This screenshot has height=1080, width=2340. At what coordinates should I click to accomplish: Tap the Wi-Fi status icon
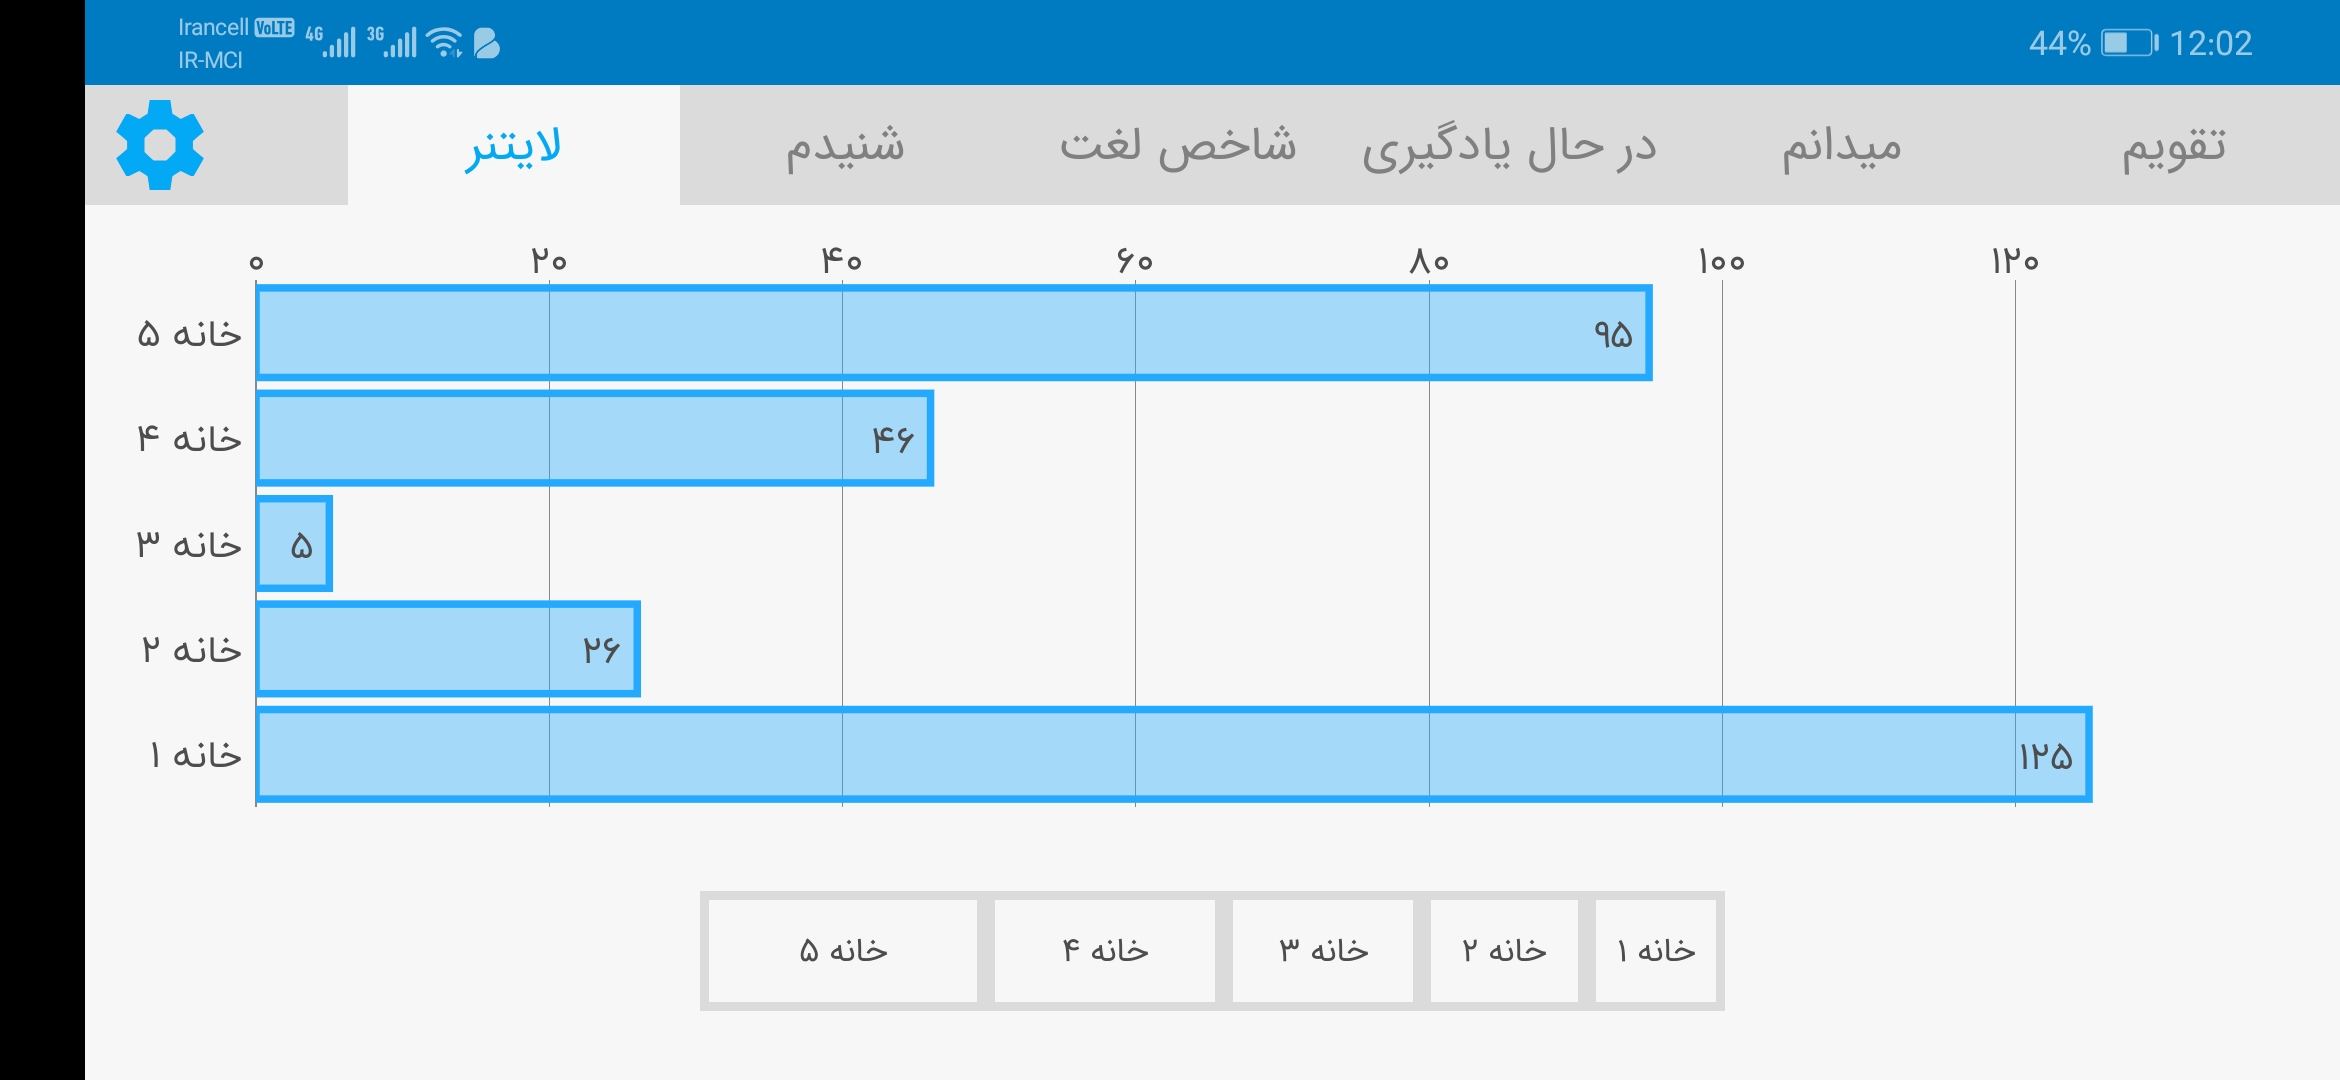click(x=444, y=42)
